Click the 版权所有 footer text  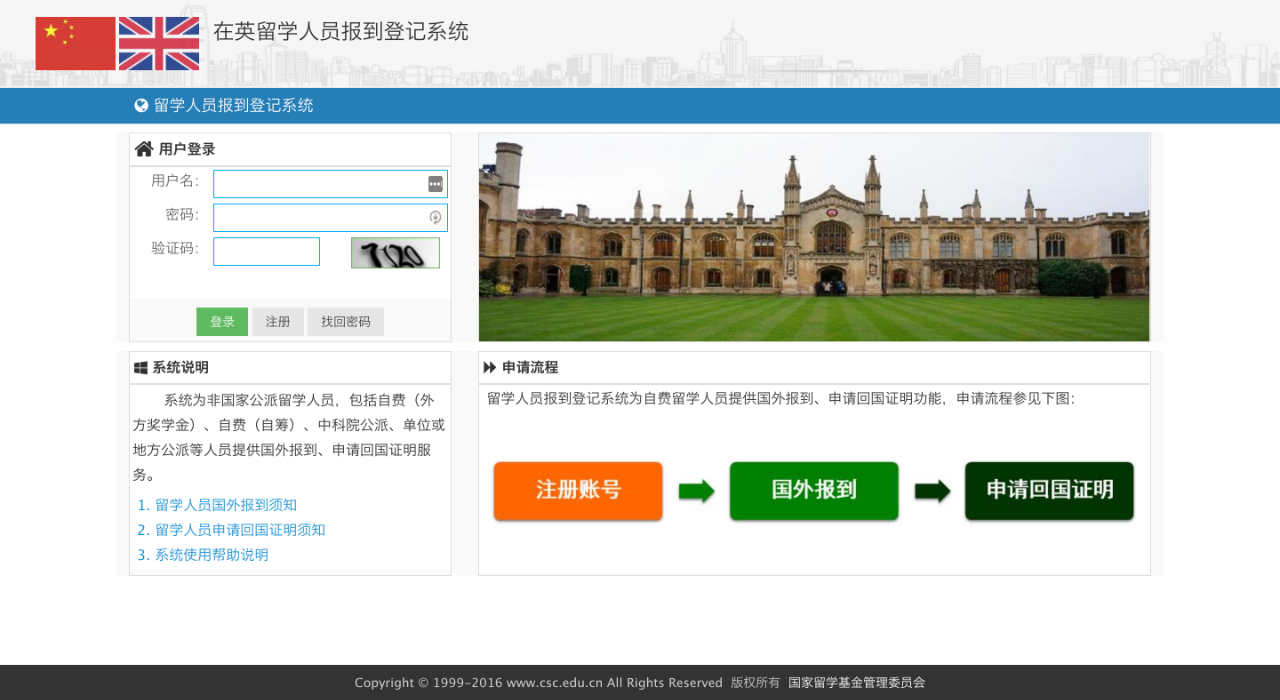(x=755, y=683)
